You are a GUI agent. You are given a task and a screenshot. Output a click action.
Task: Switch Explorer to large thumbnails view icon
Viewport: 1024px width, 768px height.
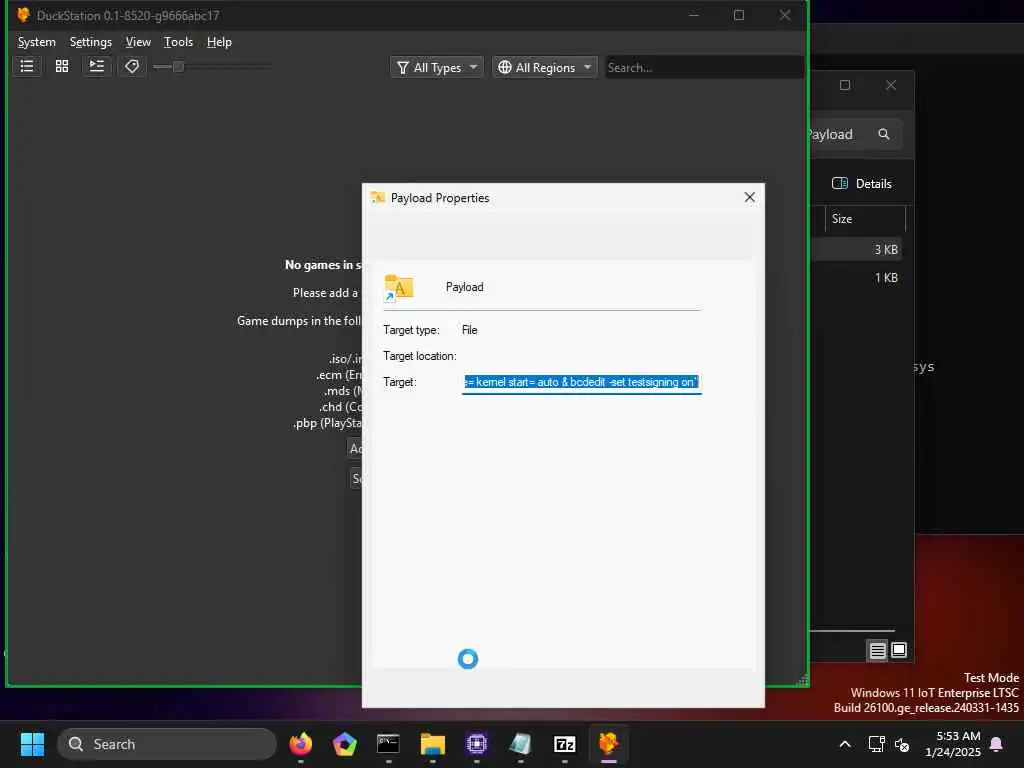pyautogui.click(x=899, y=650)
